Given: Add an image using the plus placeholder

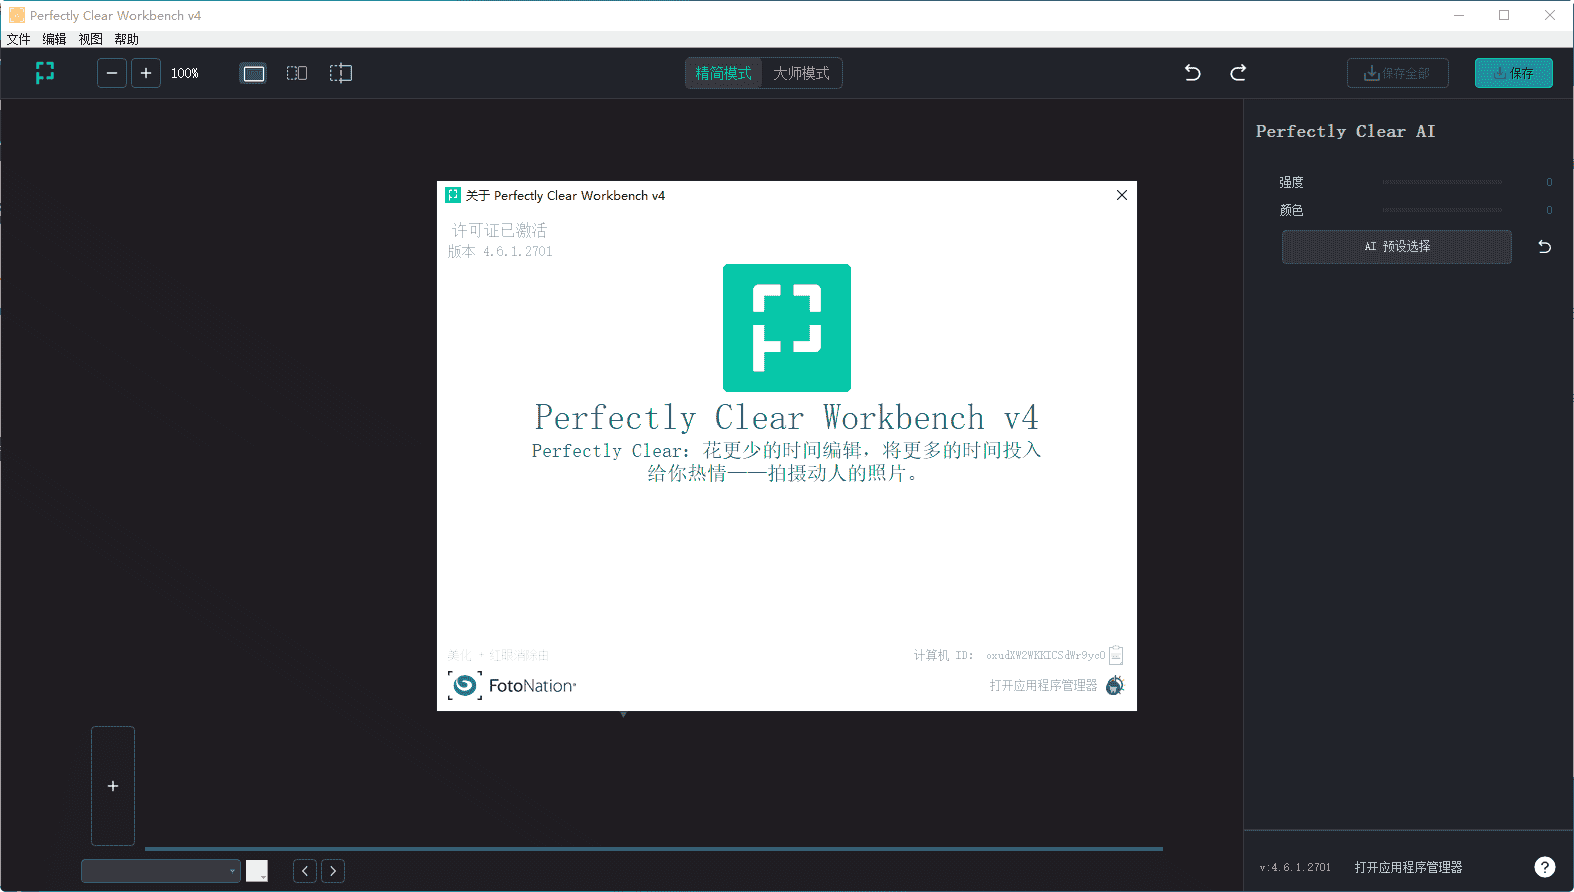Looking at the screenshot, I should 113,786.
